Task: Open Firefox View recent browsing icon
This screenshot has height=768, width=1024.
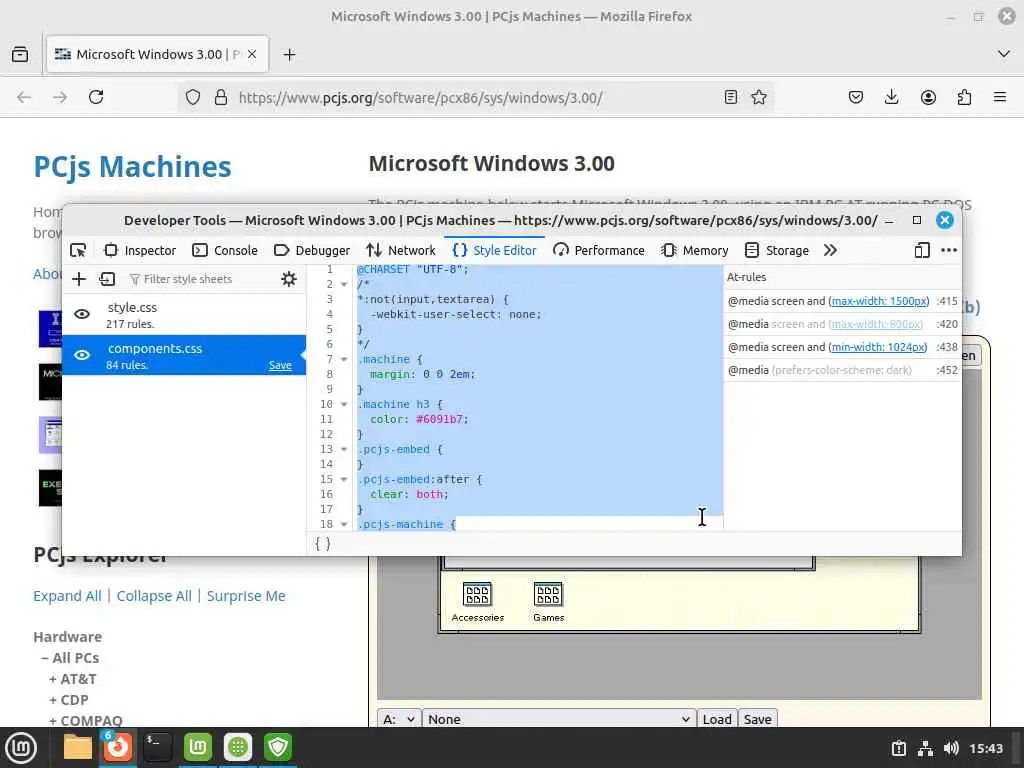Action: click(20, 55)
